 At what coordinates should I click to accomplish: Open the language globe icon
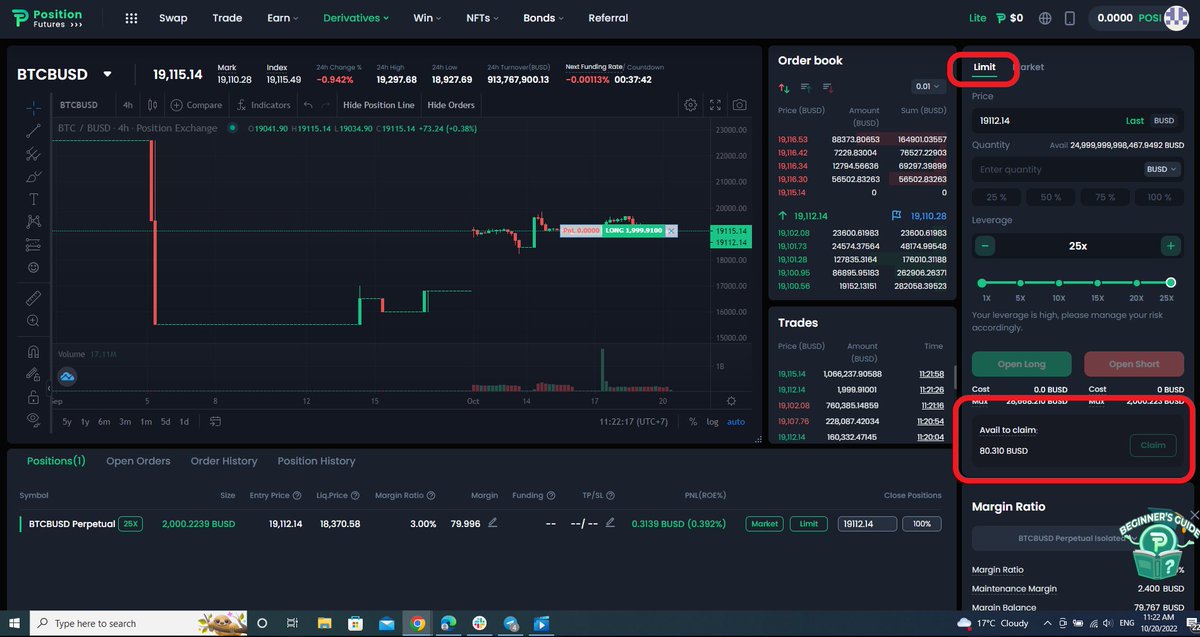pyautogui.click(x=1045, y=18)
